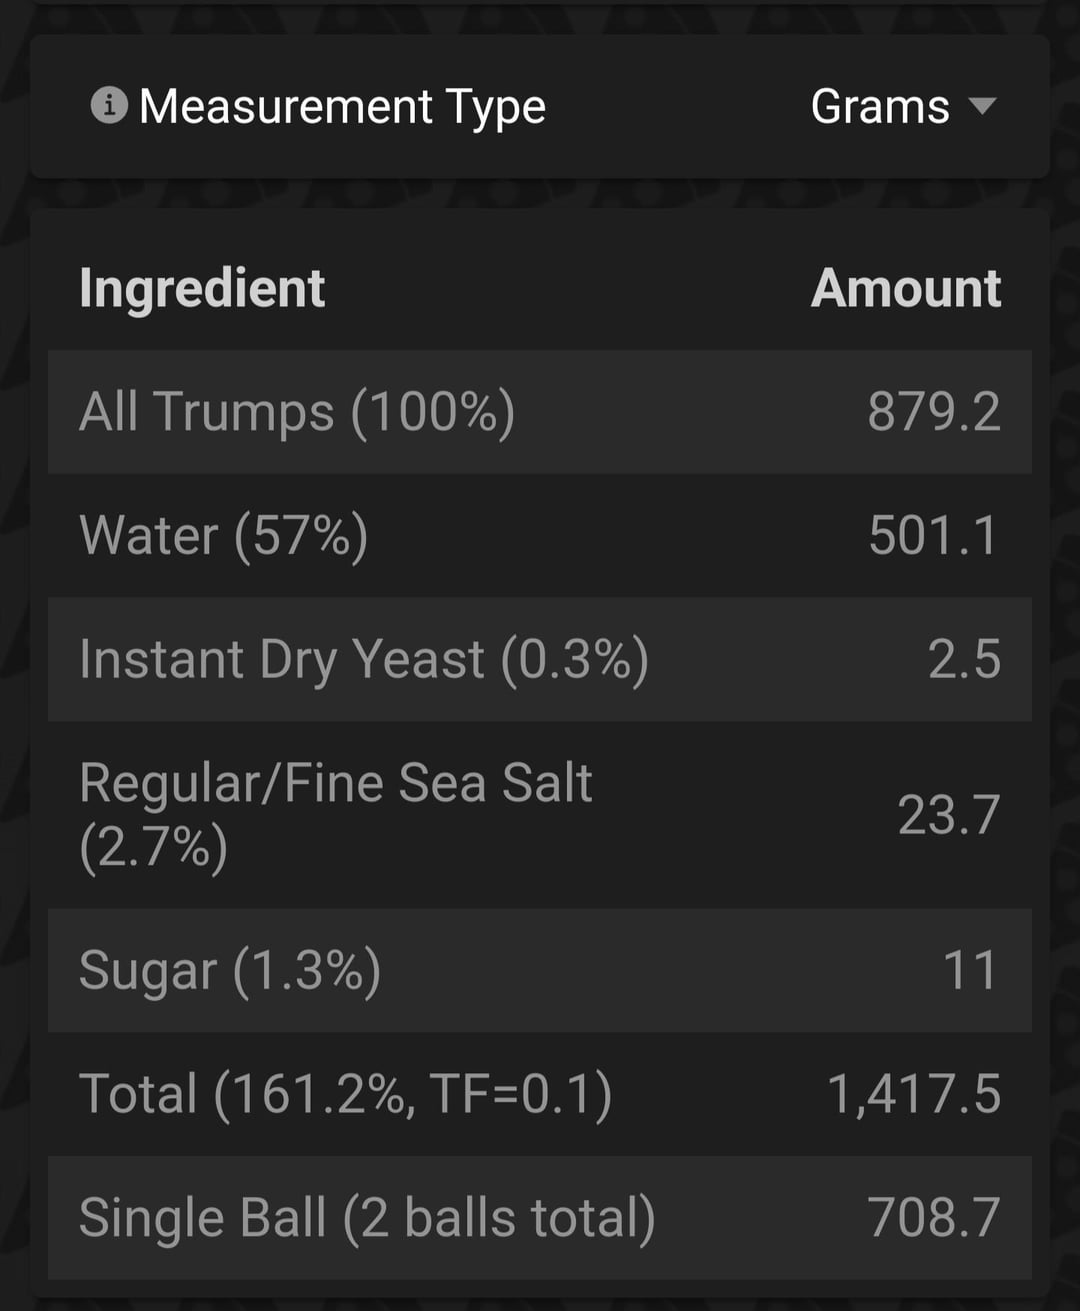
Task: Click the info icon beside Measurement Type
Action: tap(109, 105)
